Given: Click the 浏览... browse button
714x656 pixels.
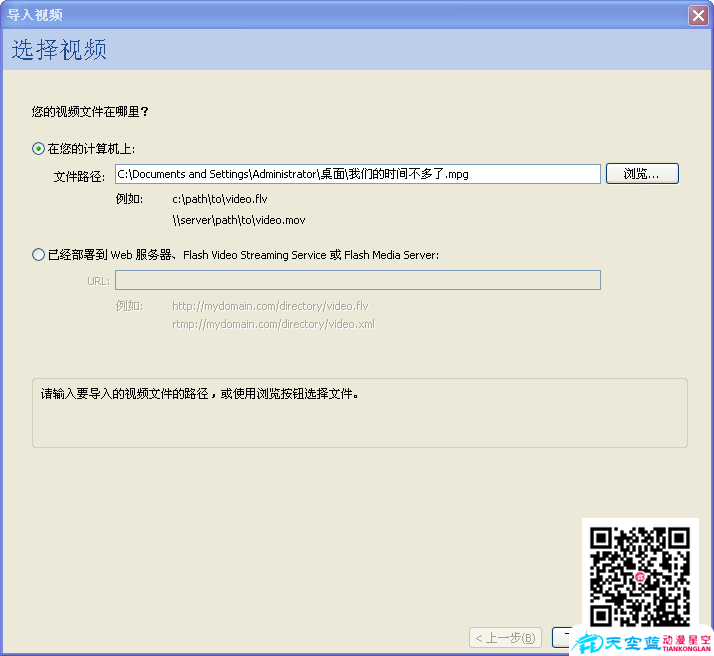Looking at the screenshot, I should click(642, 174).
